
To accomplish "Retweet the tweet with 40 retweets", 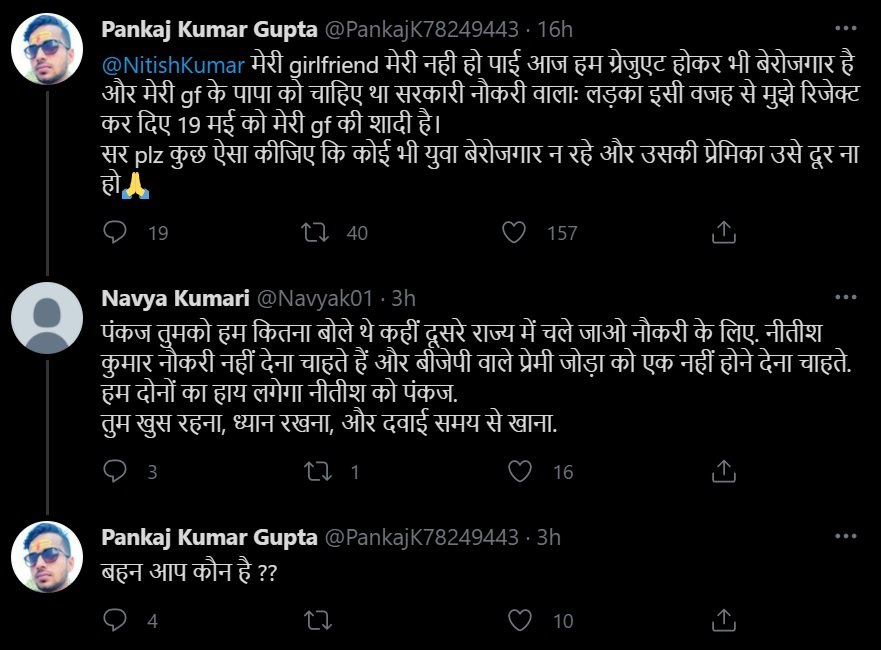I will pyautogui.click(x=315, y=233).
